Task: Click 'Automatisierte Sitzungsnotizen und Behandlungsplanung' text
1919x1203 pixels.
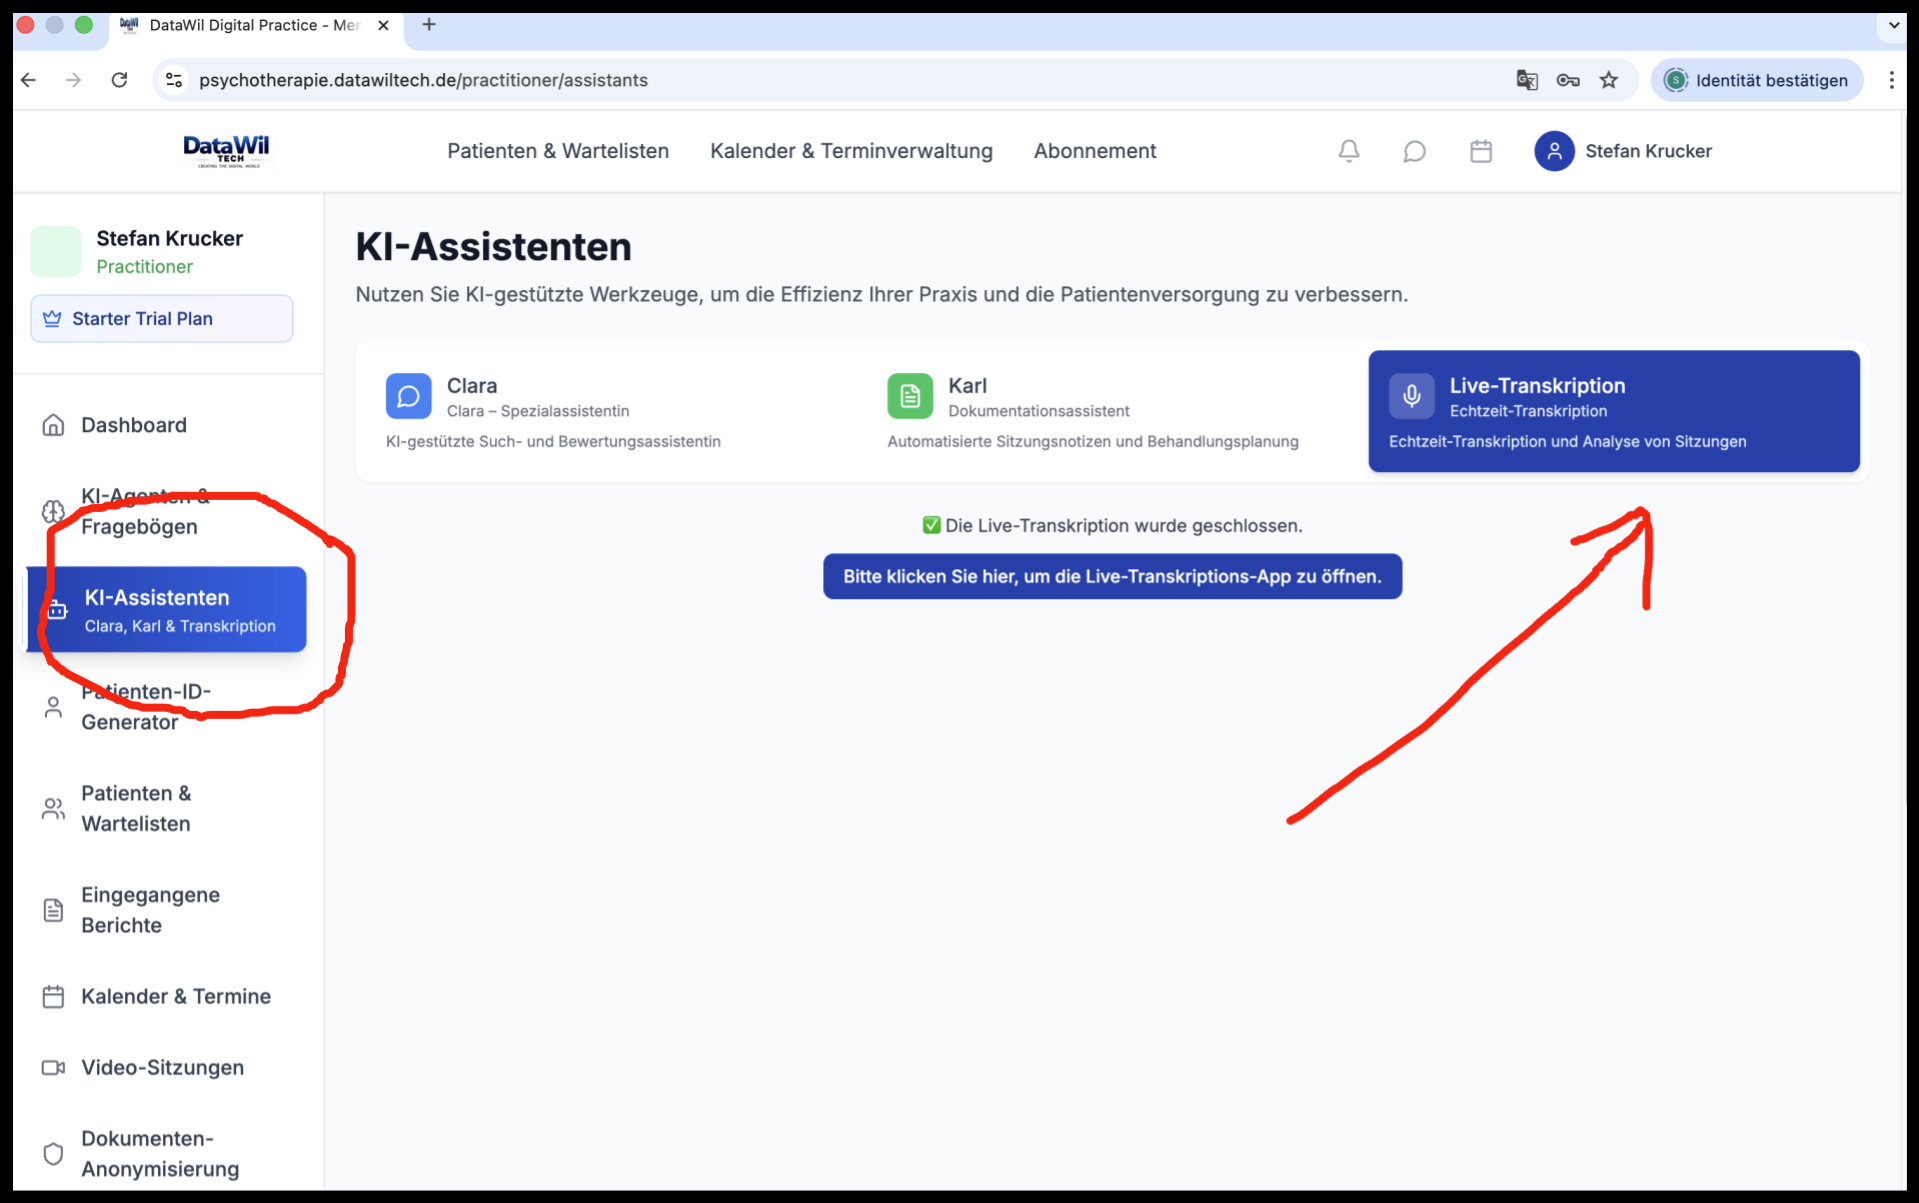Action: [x=1092, y=442]
